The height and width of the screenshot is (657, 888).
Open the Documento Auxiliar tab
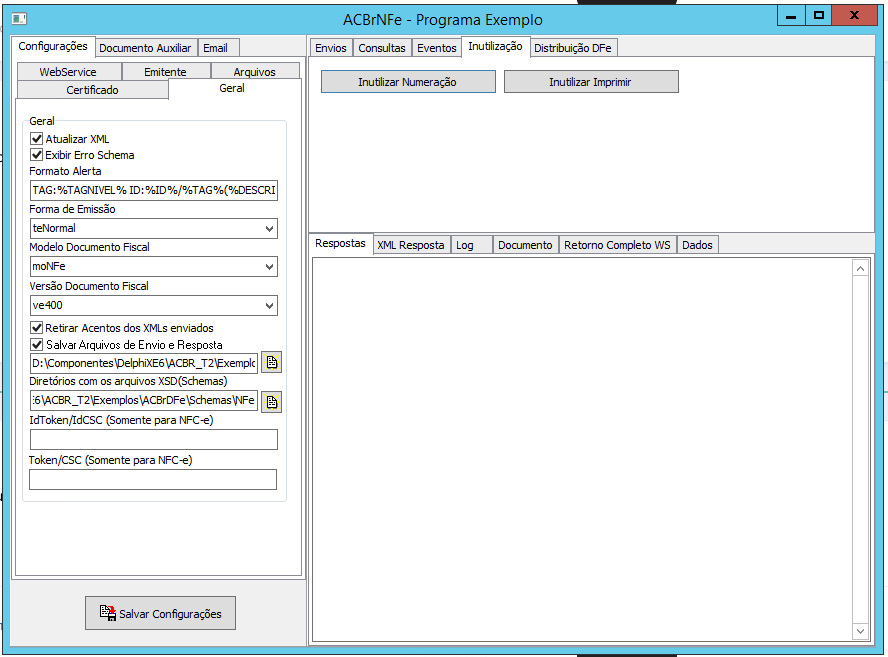[146, 48]
